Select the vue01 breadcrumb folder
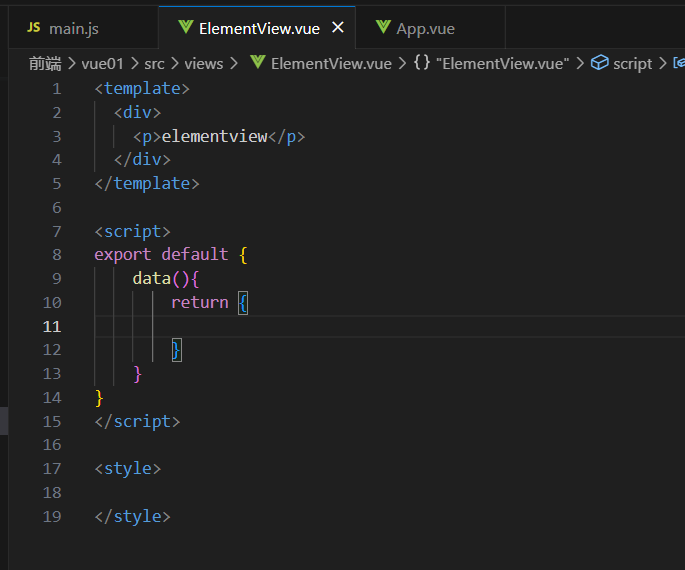685x570 pixels. [102, 63]
